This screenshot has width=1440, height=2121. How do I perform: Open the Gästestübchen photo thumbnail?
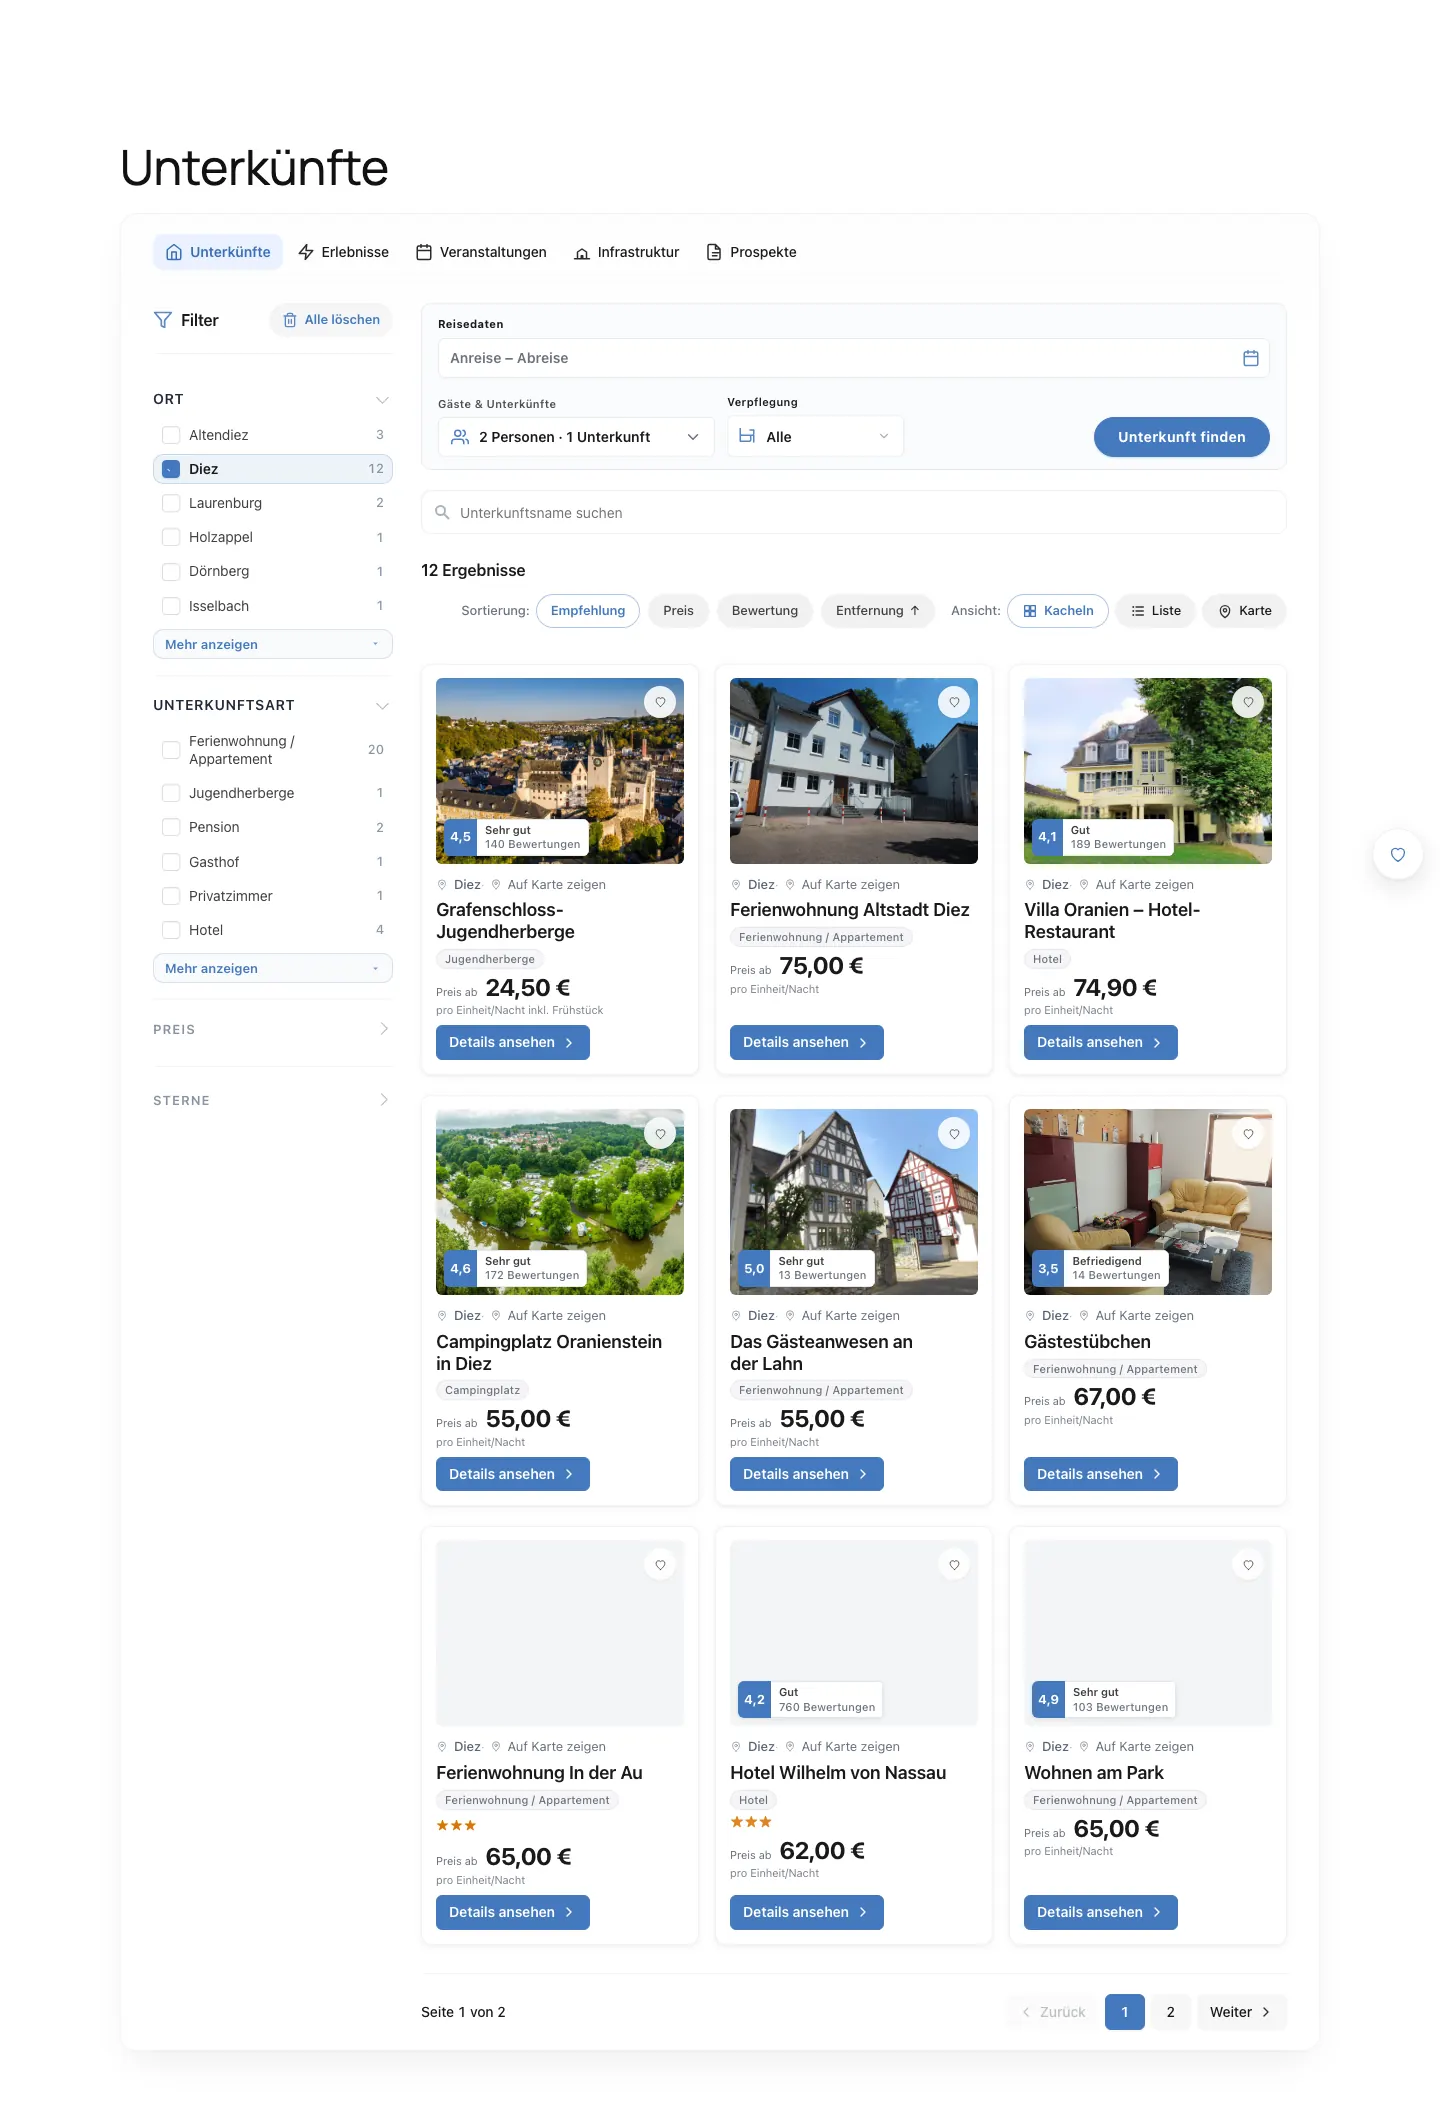pyautogui.click(x=1147, y=1202)
